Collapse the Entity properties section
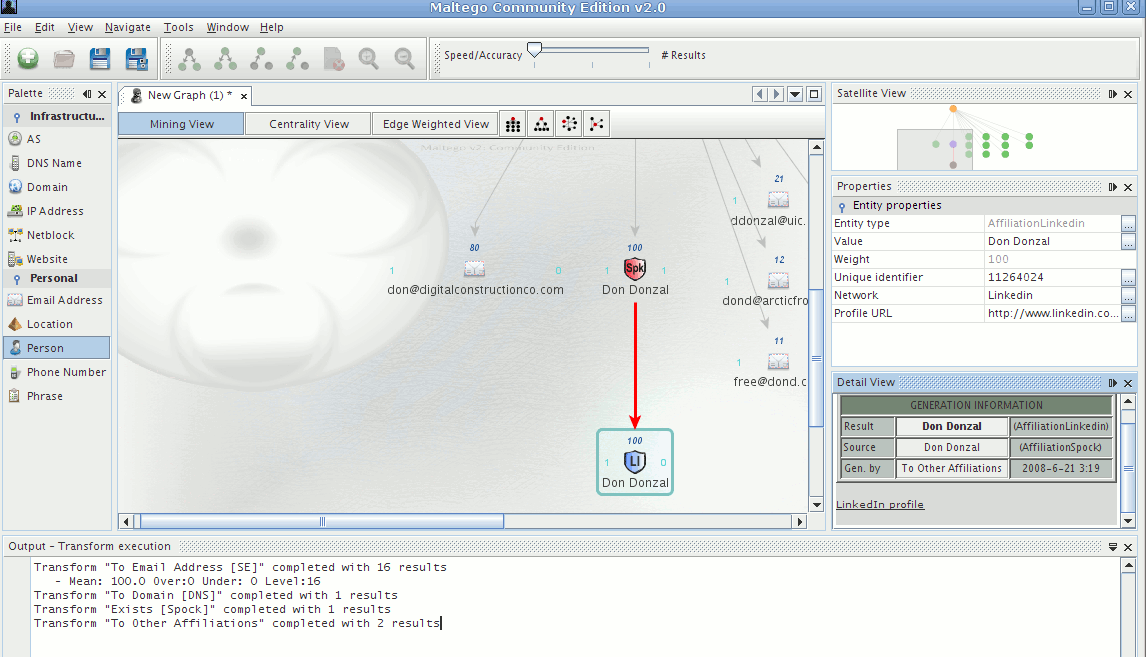 coord(842,206)
